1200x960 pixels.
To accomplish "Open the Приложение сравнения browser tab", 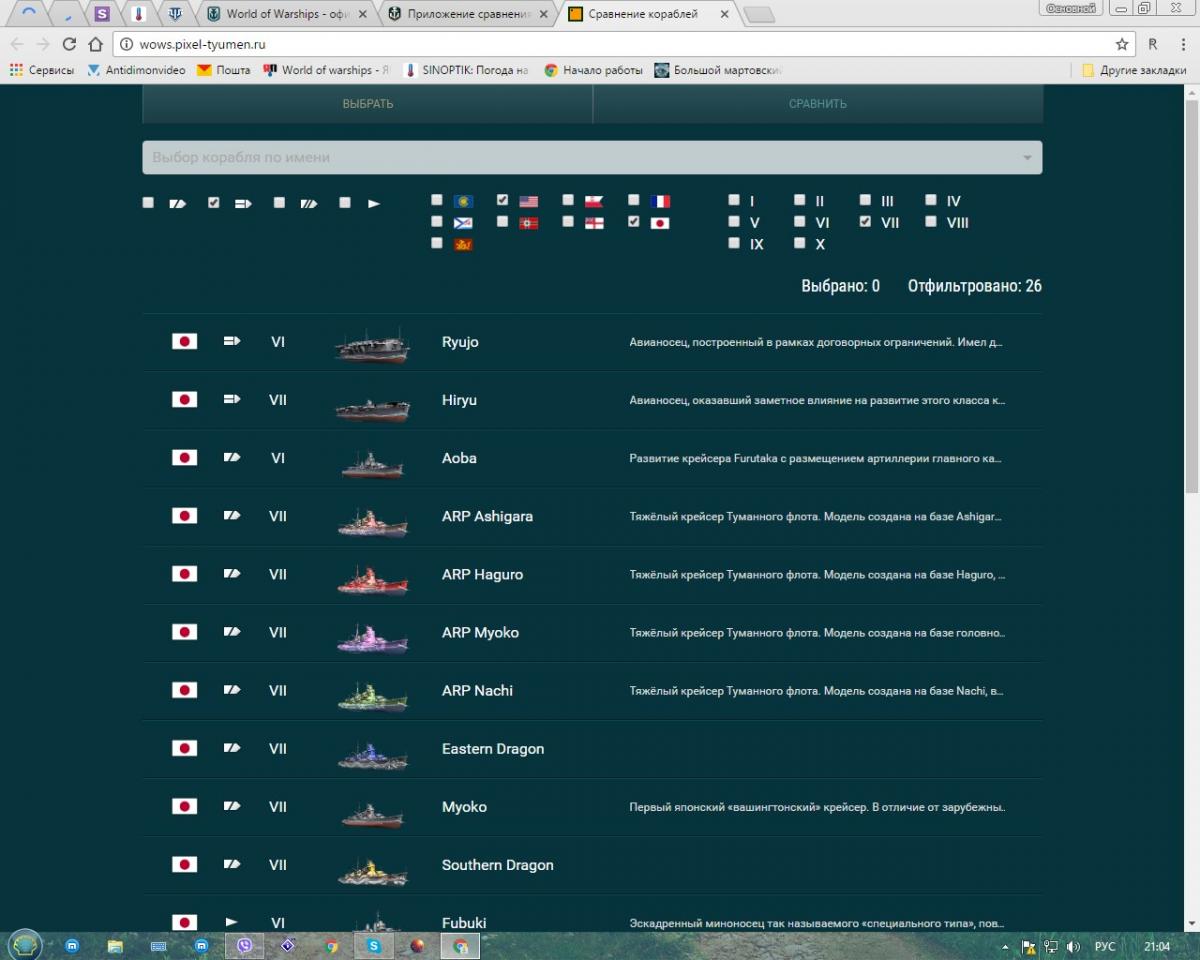I will [x=467, y=14].
